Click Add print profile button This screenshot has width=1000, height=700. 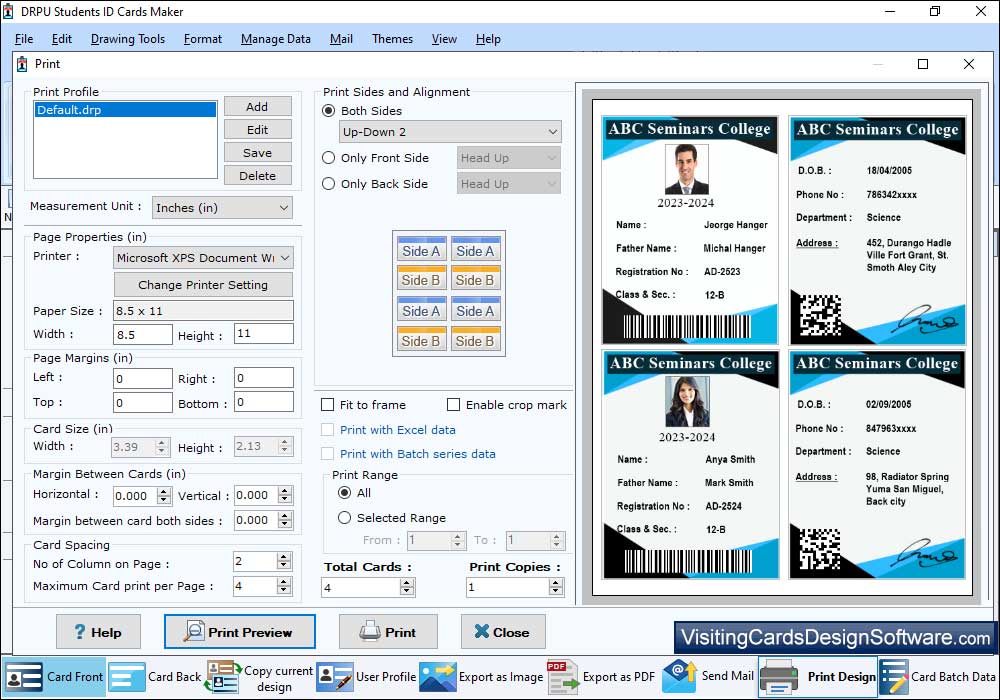tap(258, 106)
